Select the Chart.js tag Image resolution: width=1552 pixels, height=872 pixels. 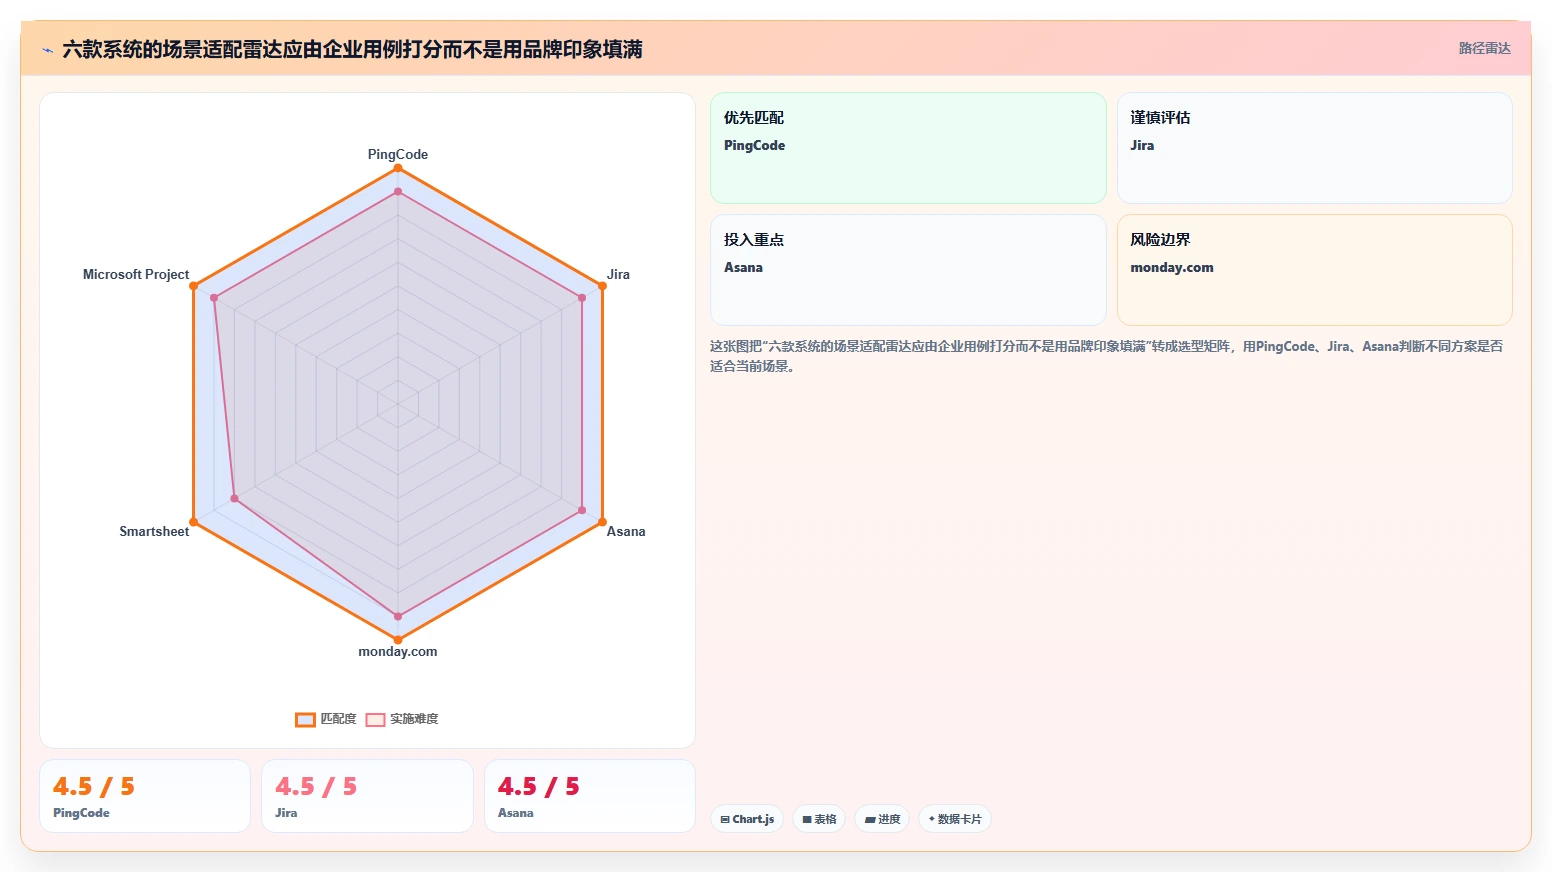click(747, 819)
